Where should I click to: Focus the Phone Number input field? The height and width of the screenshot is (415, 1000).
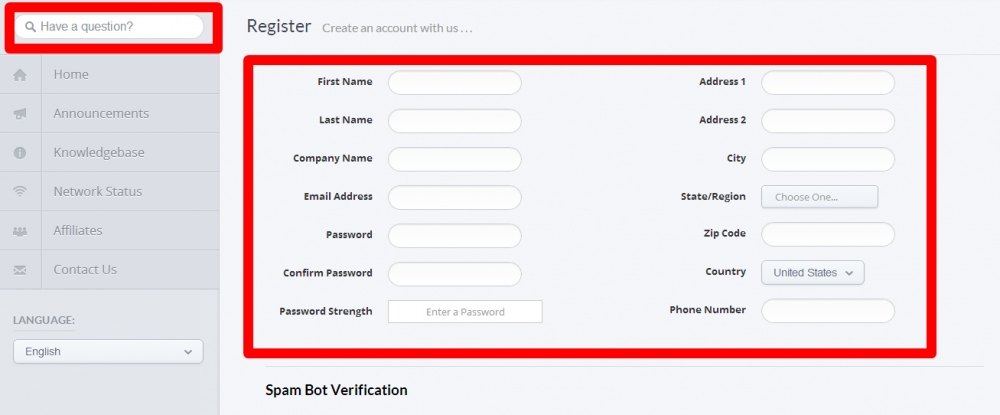coord(828,311)
